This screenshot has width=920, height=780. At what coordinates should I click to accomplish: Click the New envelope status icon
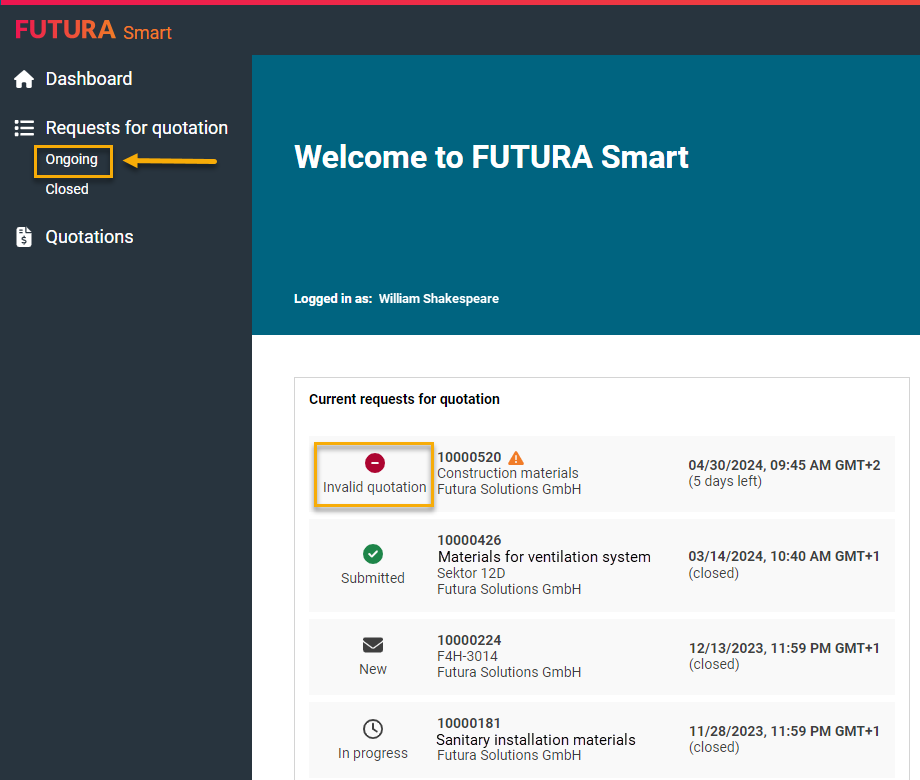373,645
